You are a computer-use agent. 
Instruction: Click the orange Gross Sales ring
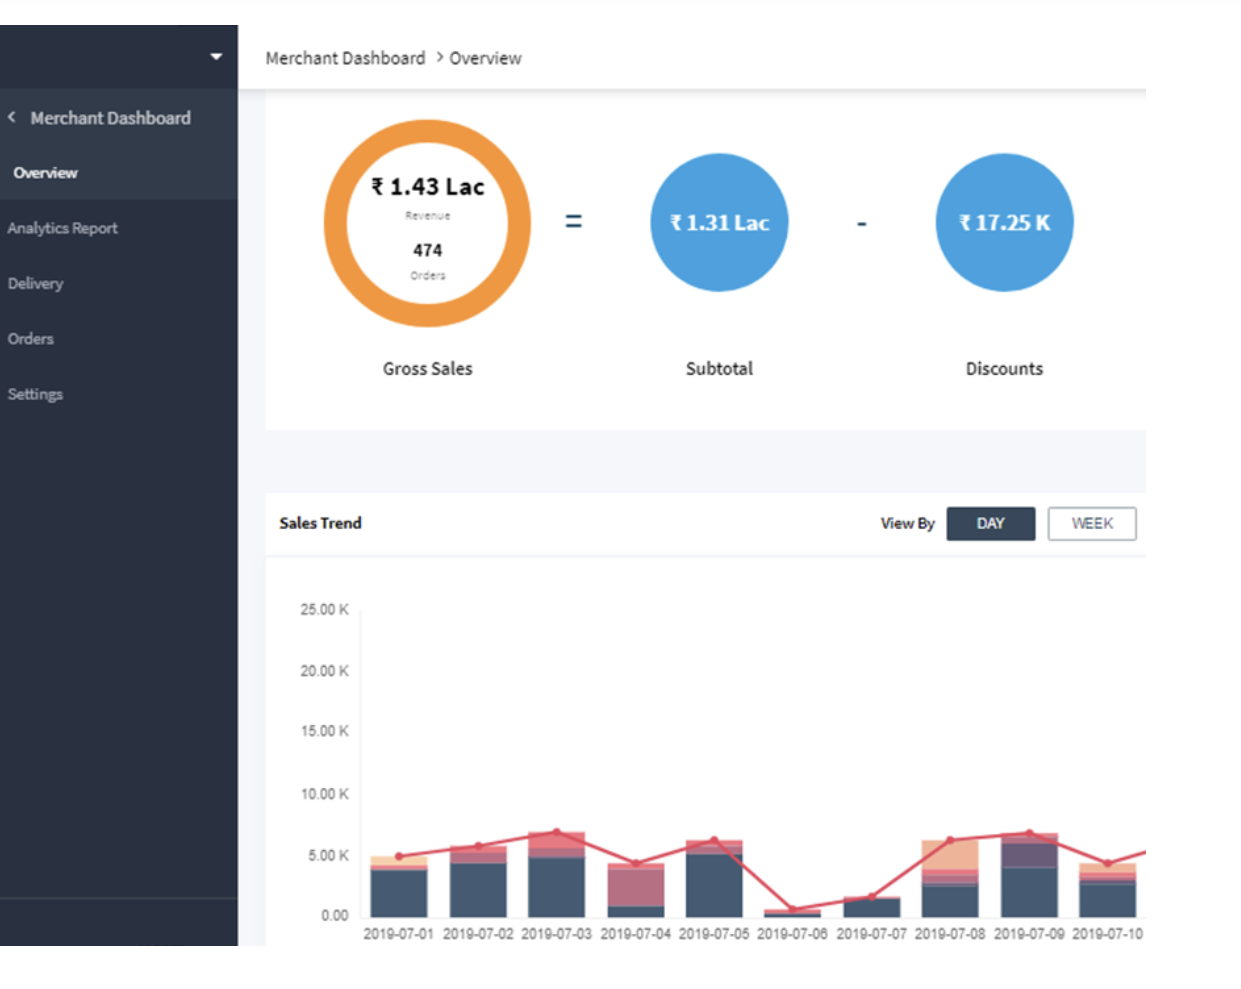[x=427, y=223]
